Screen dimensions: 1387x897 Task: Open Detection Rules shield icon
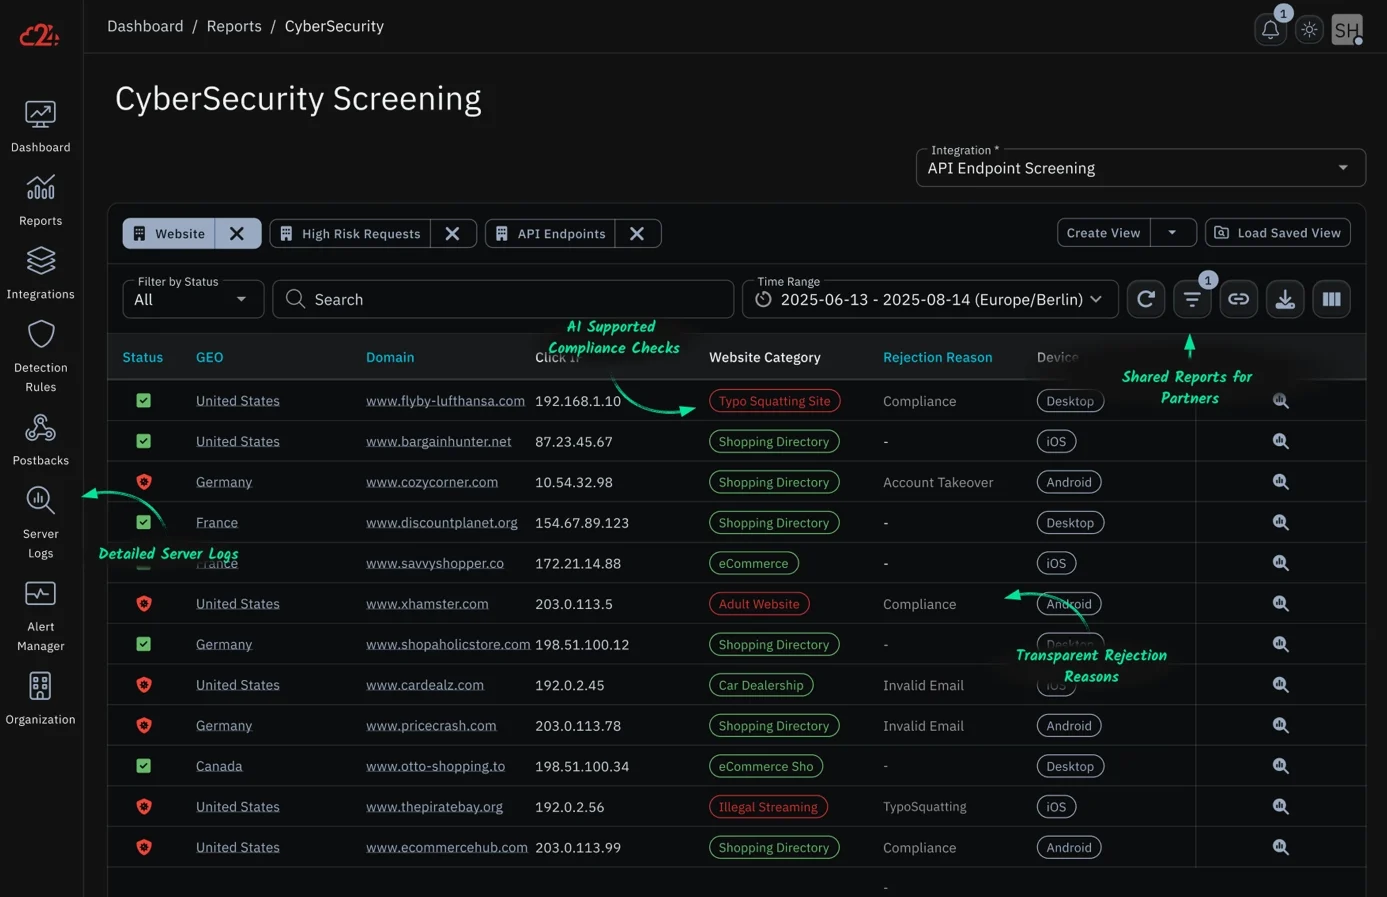pos(40,335)
